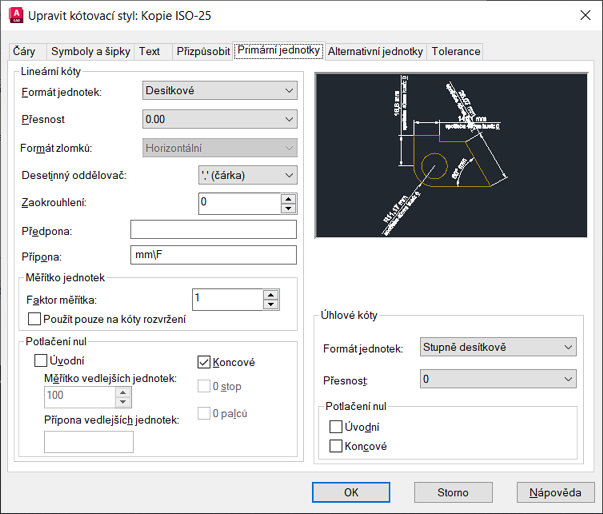Screen dimensions: 603x514
Task: Open linear Formát jednotek dropdown (Desítkové)
Action: 220,91
